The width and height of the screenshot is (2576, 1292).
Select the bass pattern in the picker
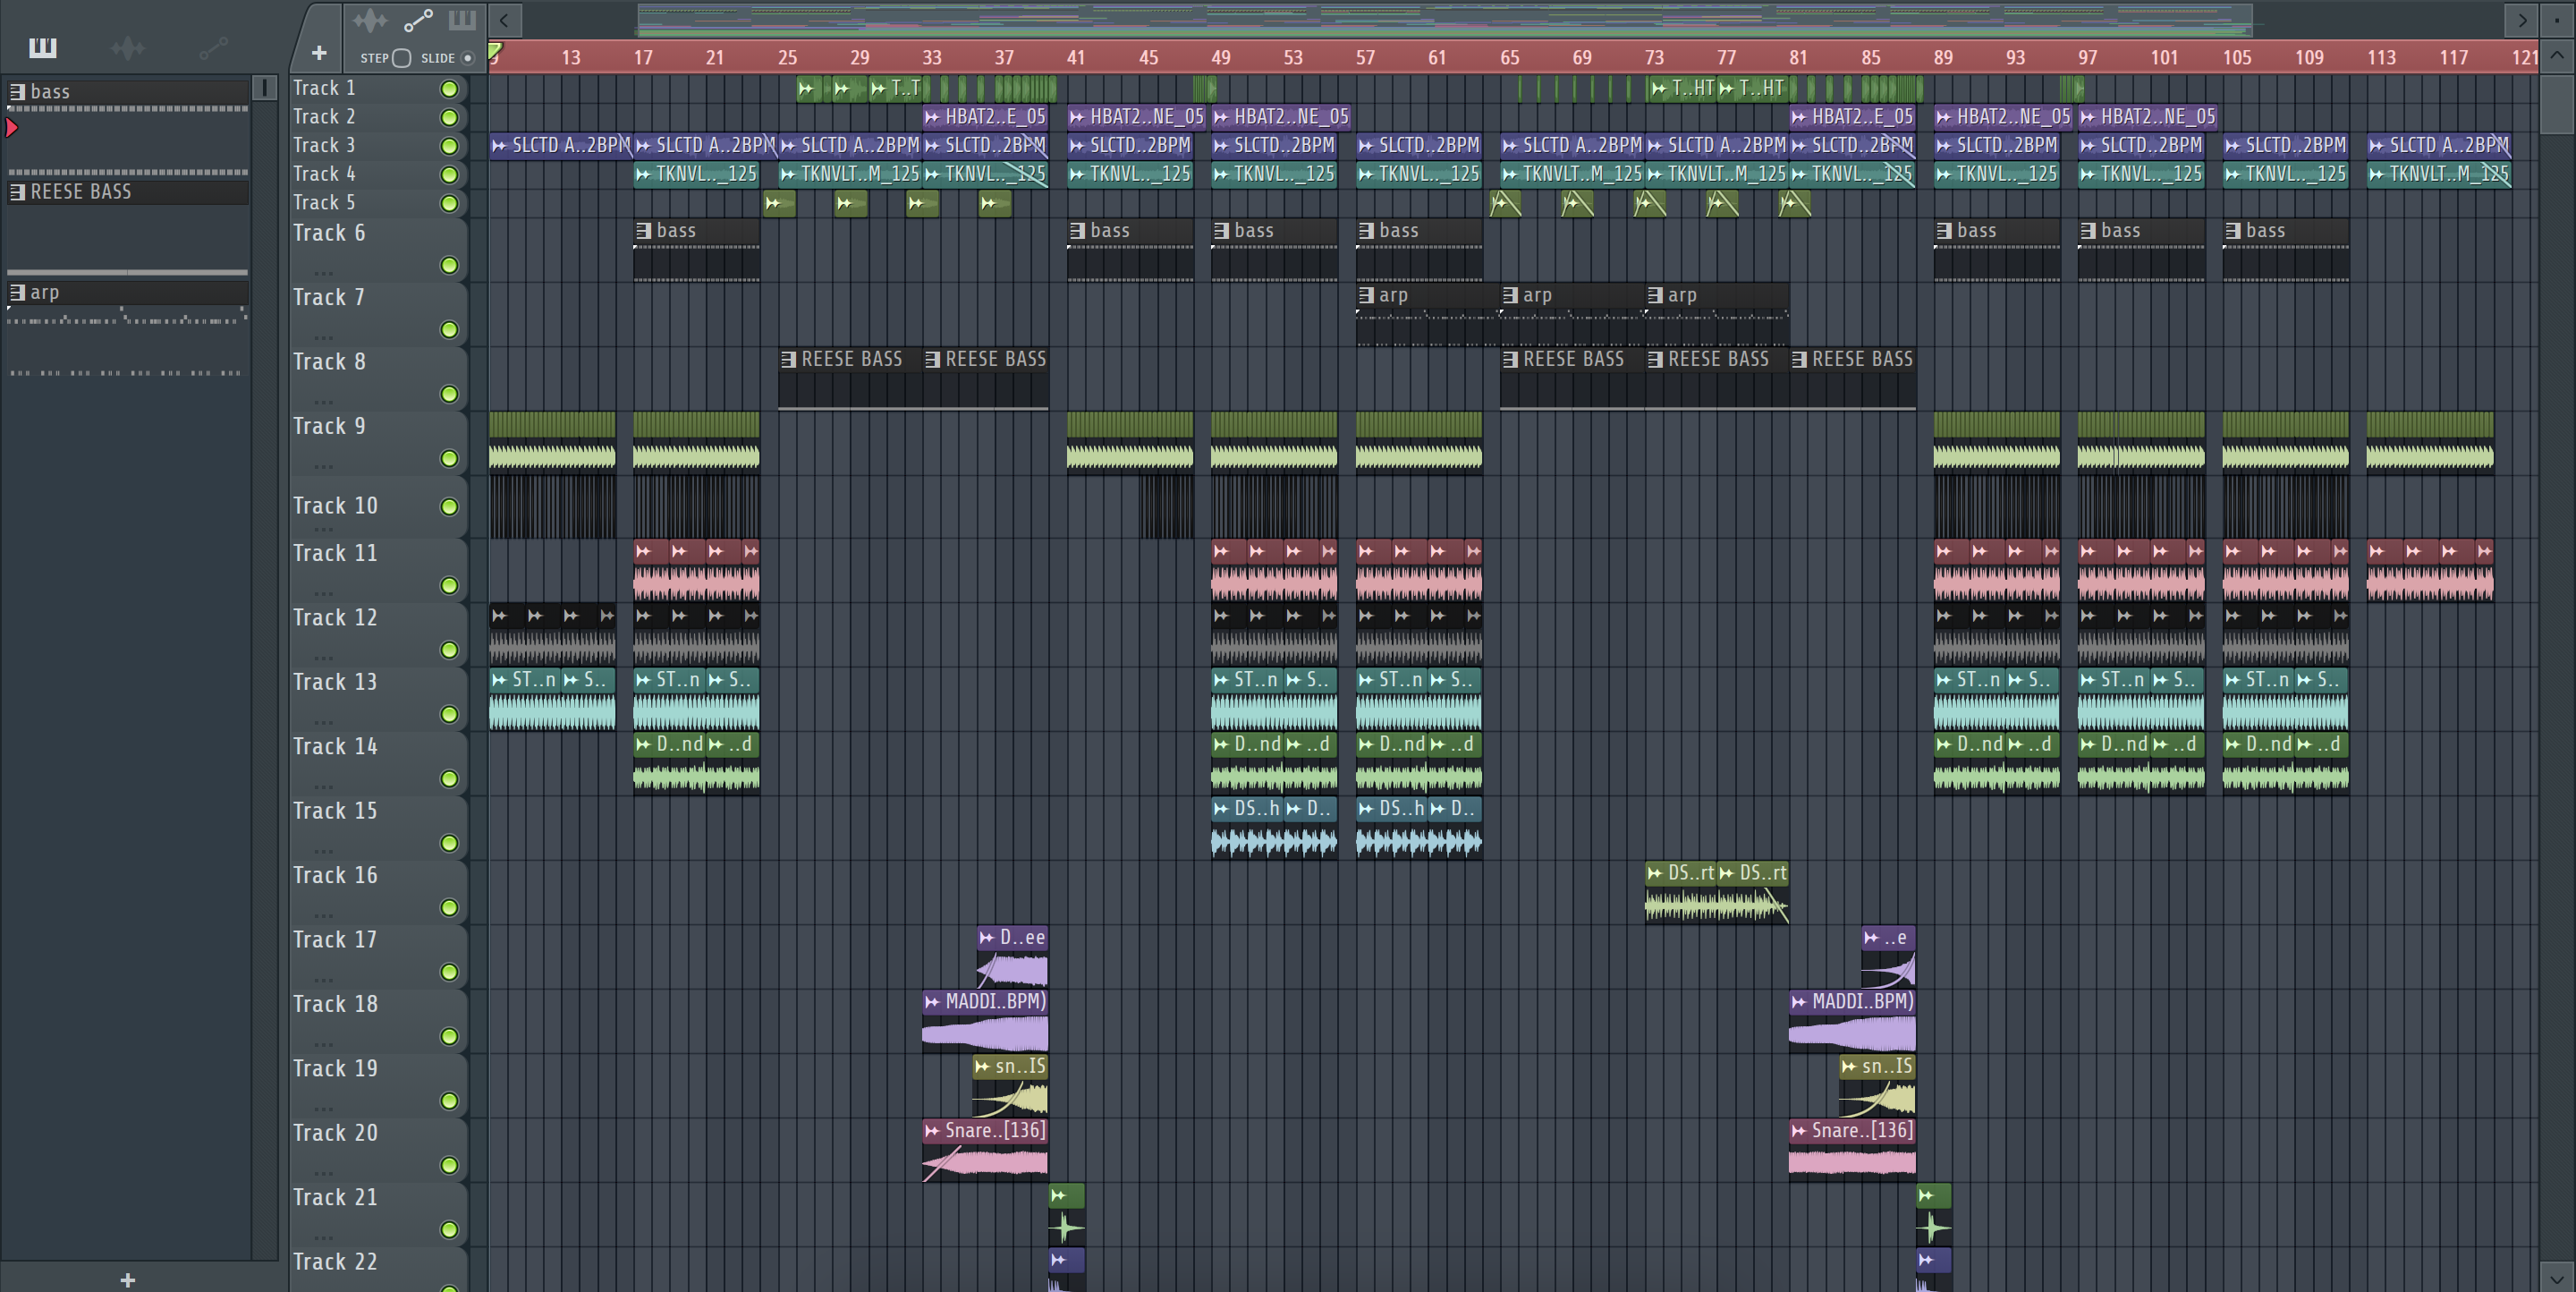point(128,92)
